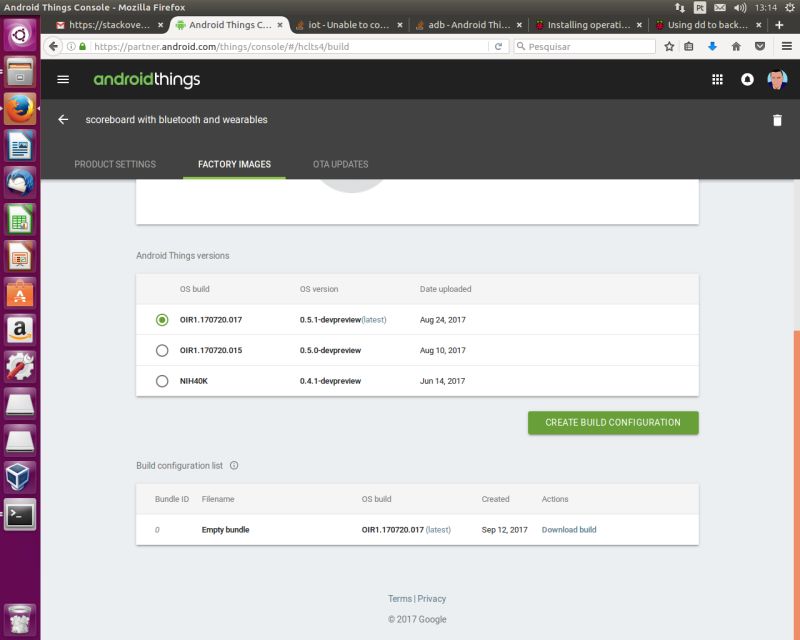Switch to stackoverflow Gmail browser tab
Viewport: 800px width, 640px height.
point(109,25)
